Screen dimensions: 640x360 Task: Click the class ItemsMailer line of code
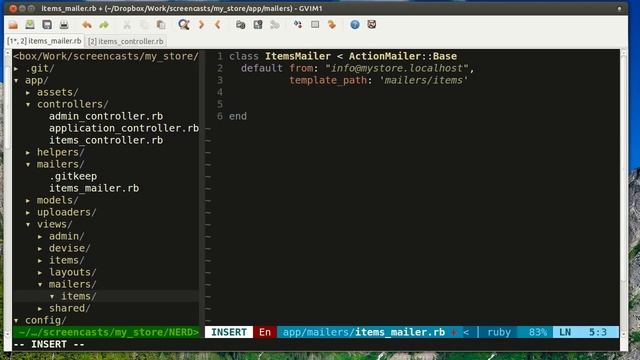click(343, 56)
